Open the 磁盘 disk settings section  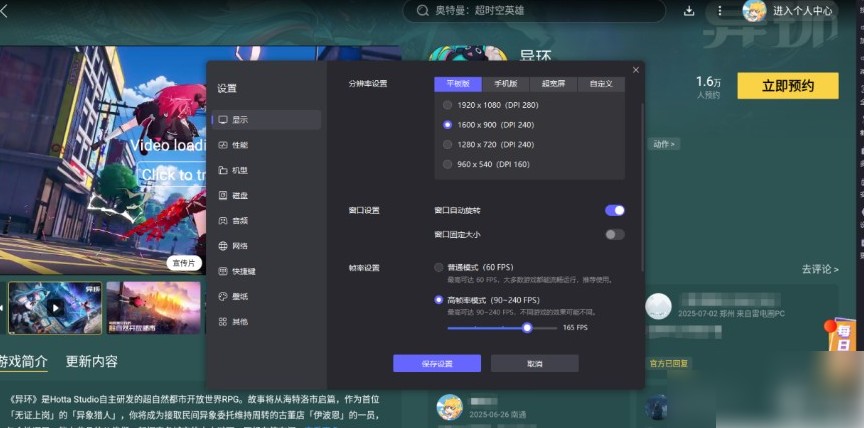(x=266, y=196)
